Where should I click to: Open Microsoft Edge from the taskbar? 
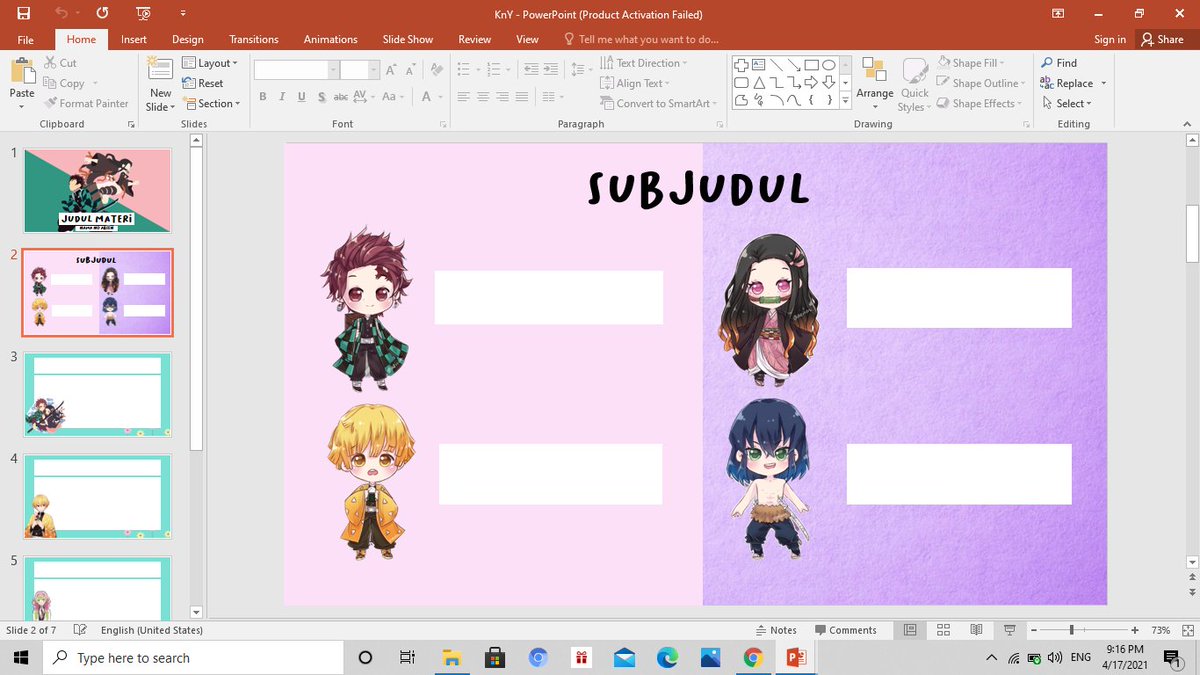point(666,657)
